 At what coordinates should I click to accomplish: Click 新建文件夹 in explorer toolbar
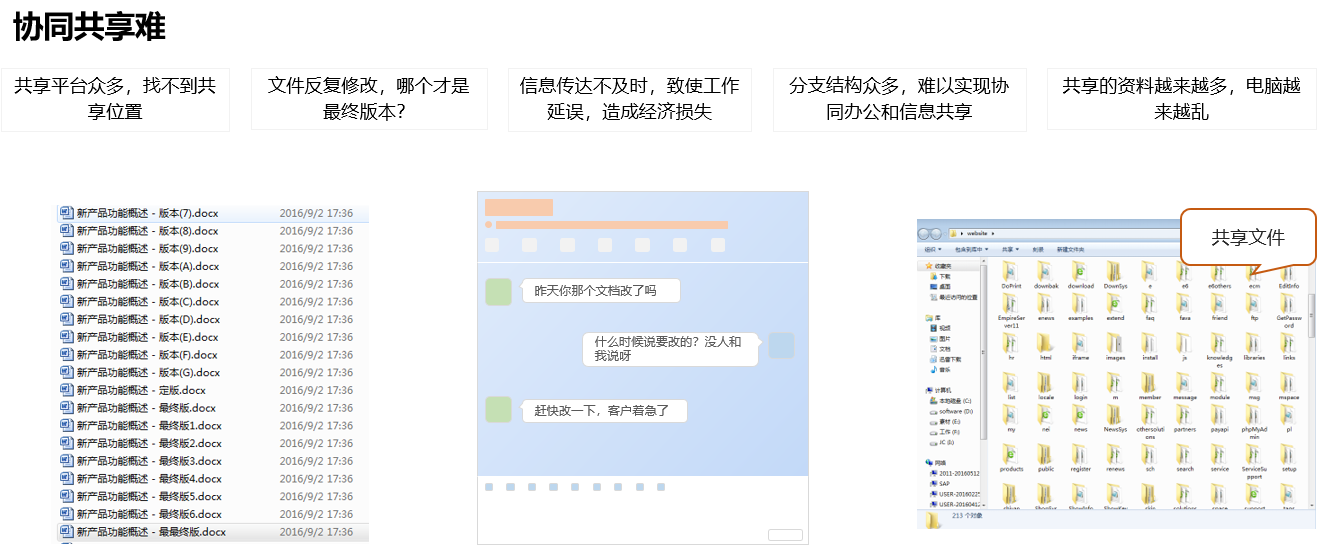(x=1071, y=249)
